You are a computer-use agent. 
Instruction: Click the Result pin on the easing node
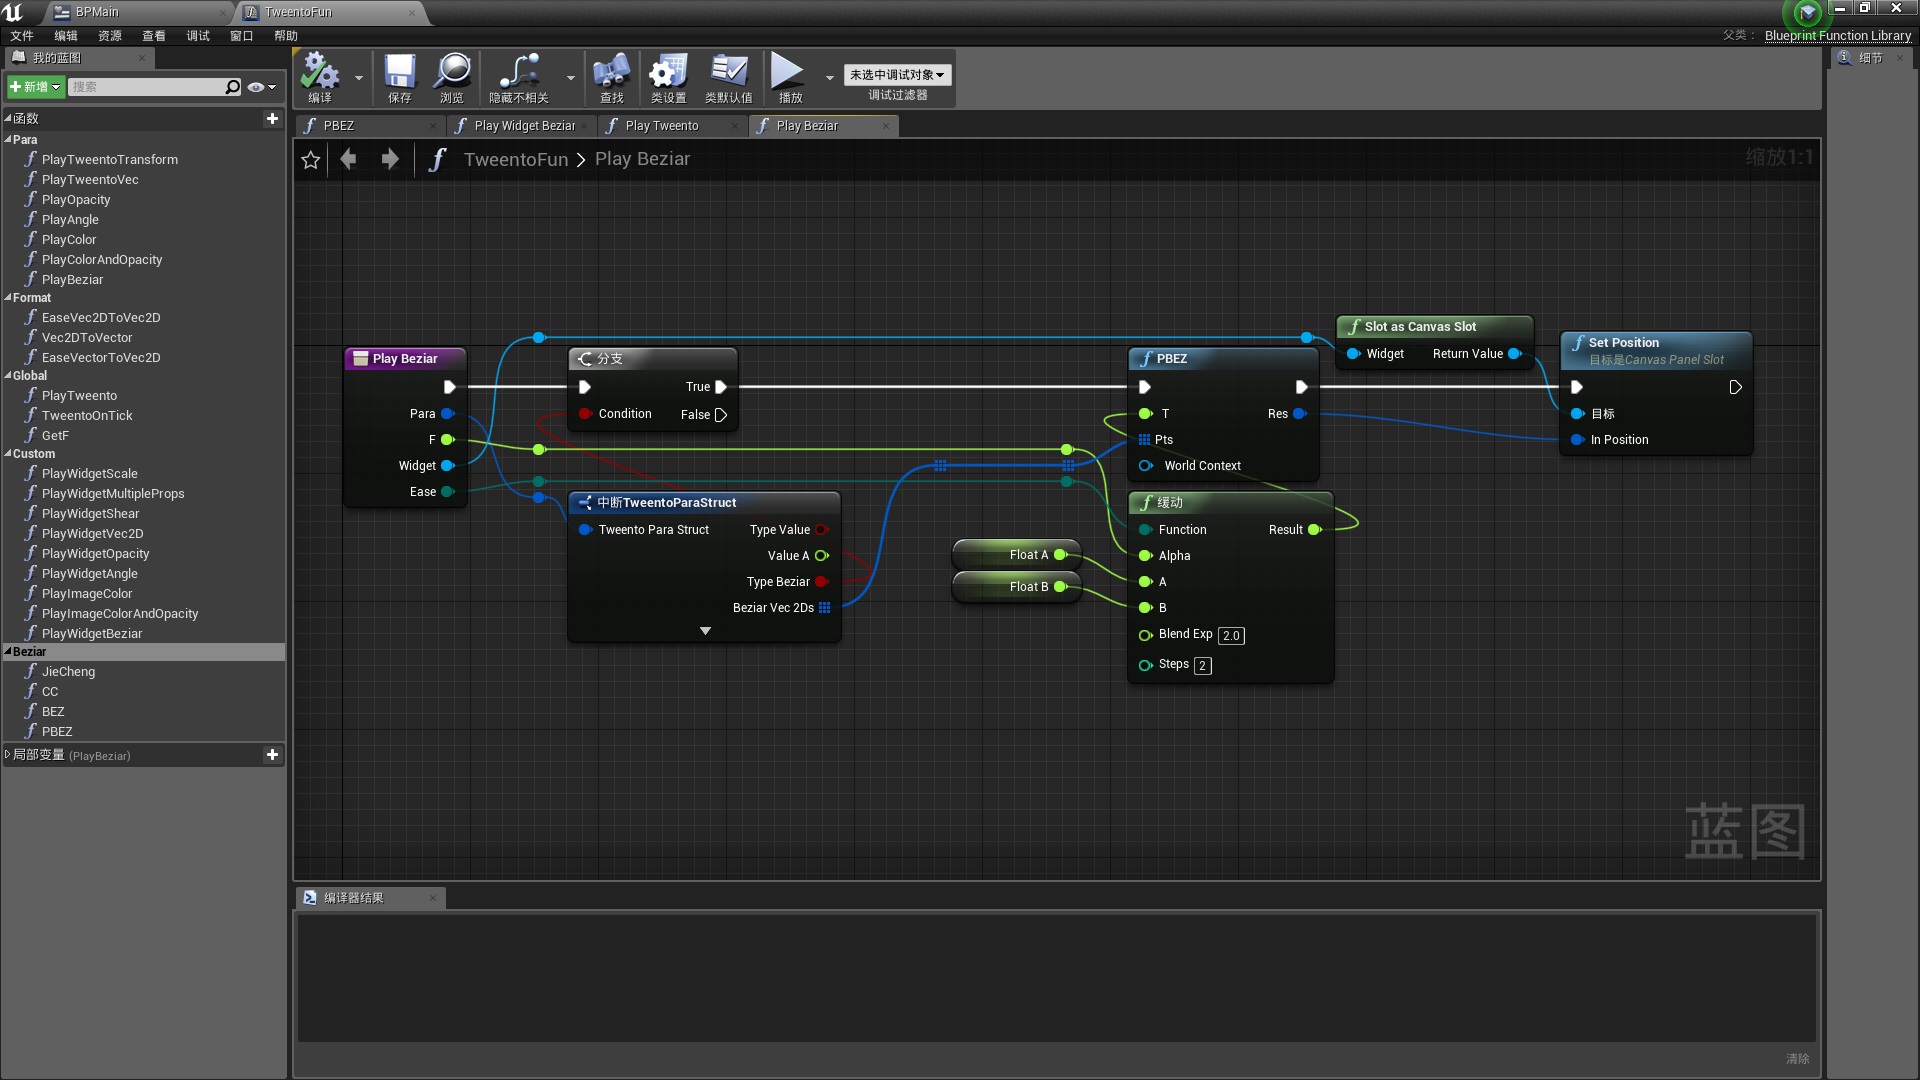1315,530
